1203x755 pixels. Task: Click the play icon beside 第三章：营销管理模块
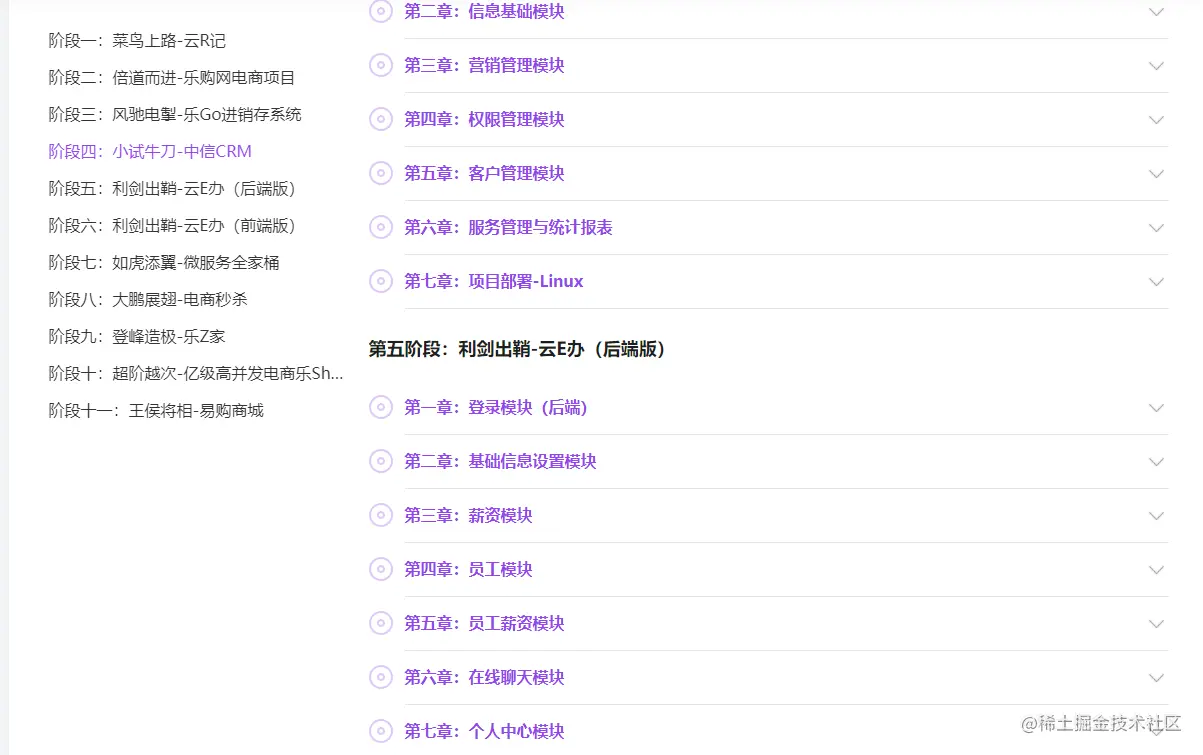point(381,65)
